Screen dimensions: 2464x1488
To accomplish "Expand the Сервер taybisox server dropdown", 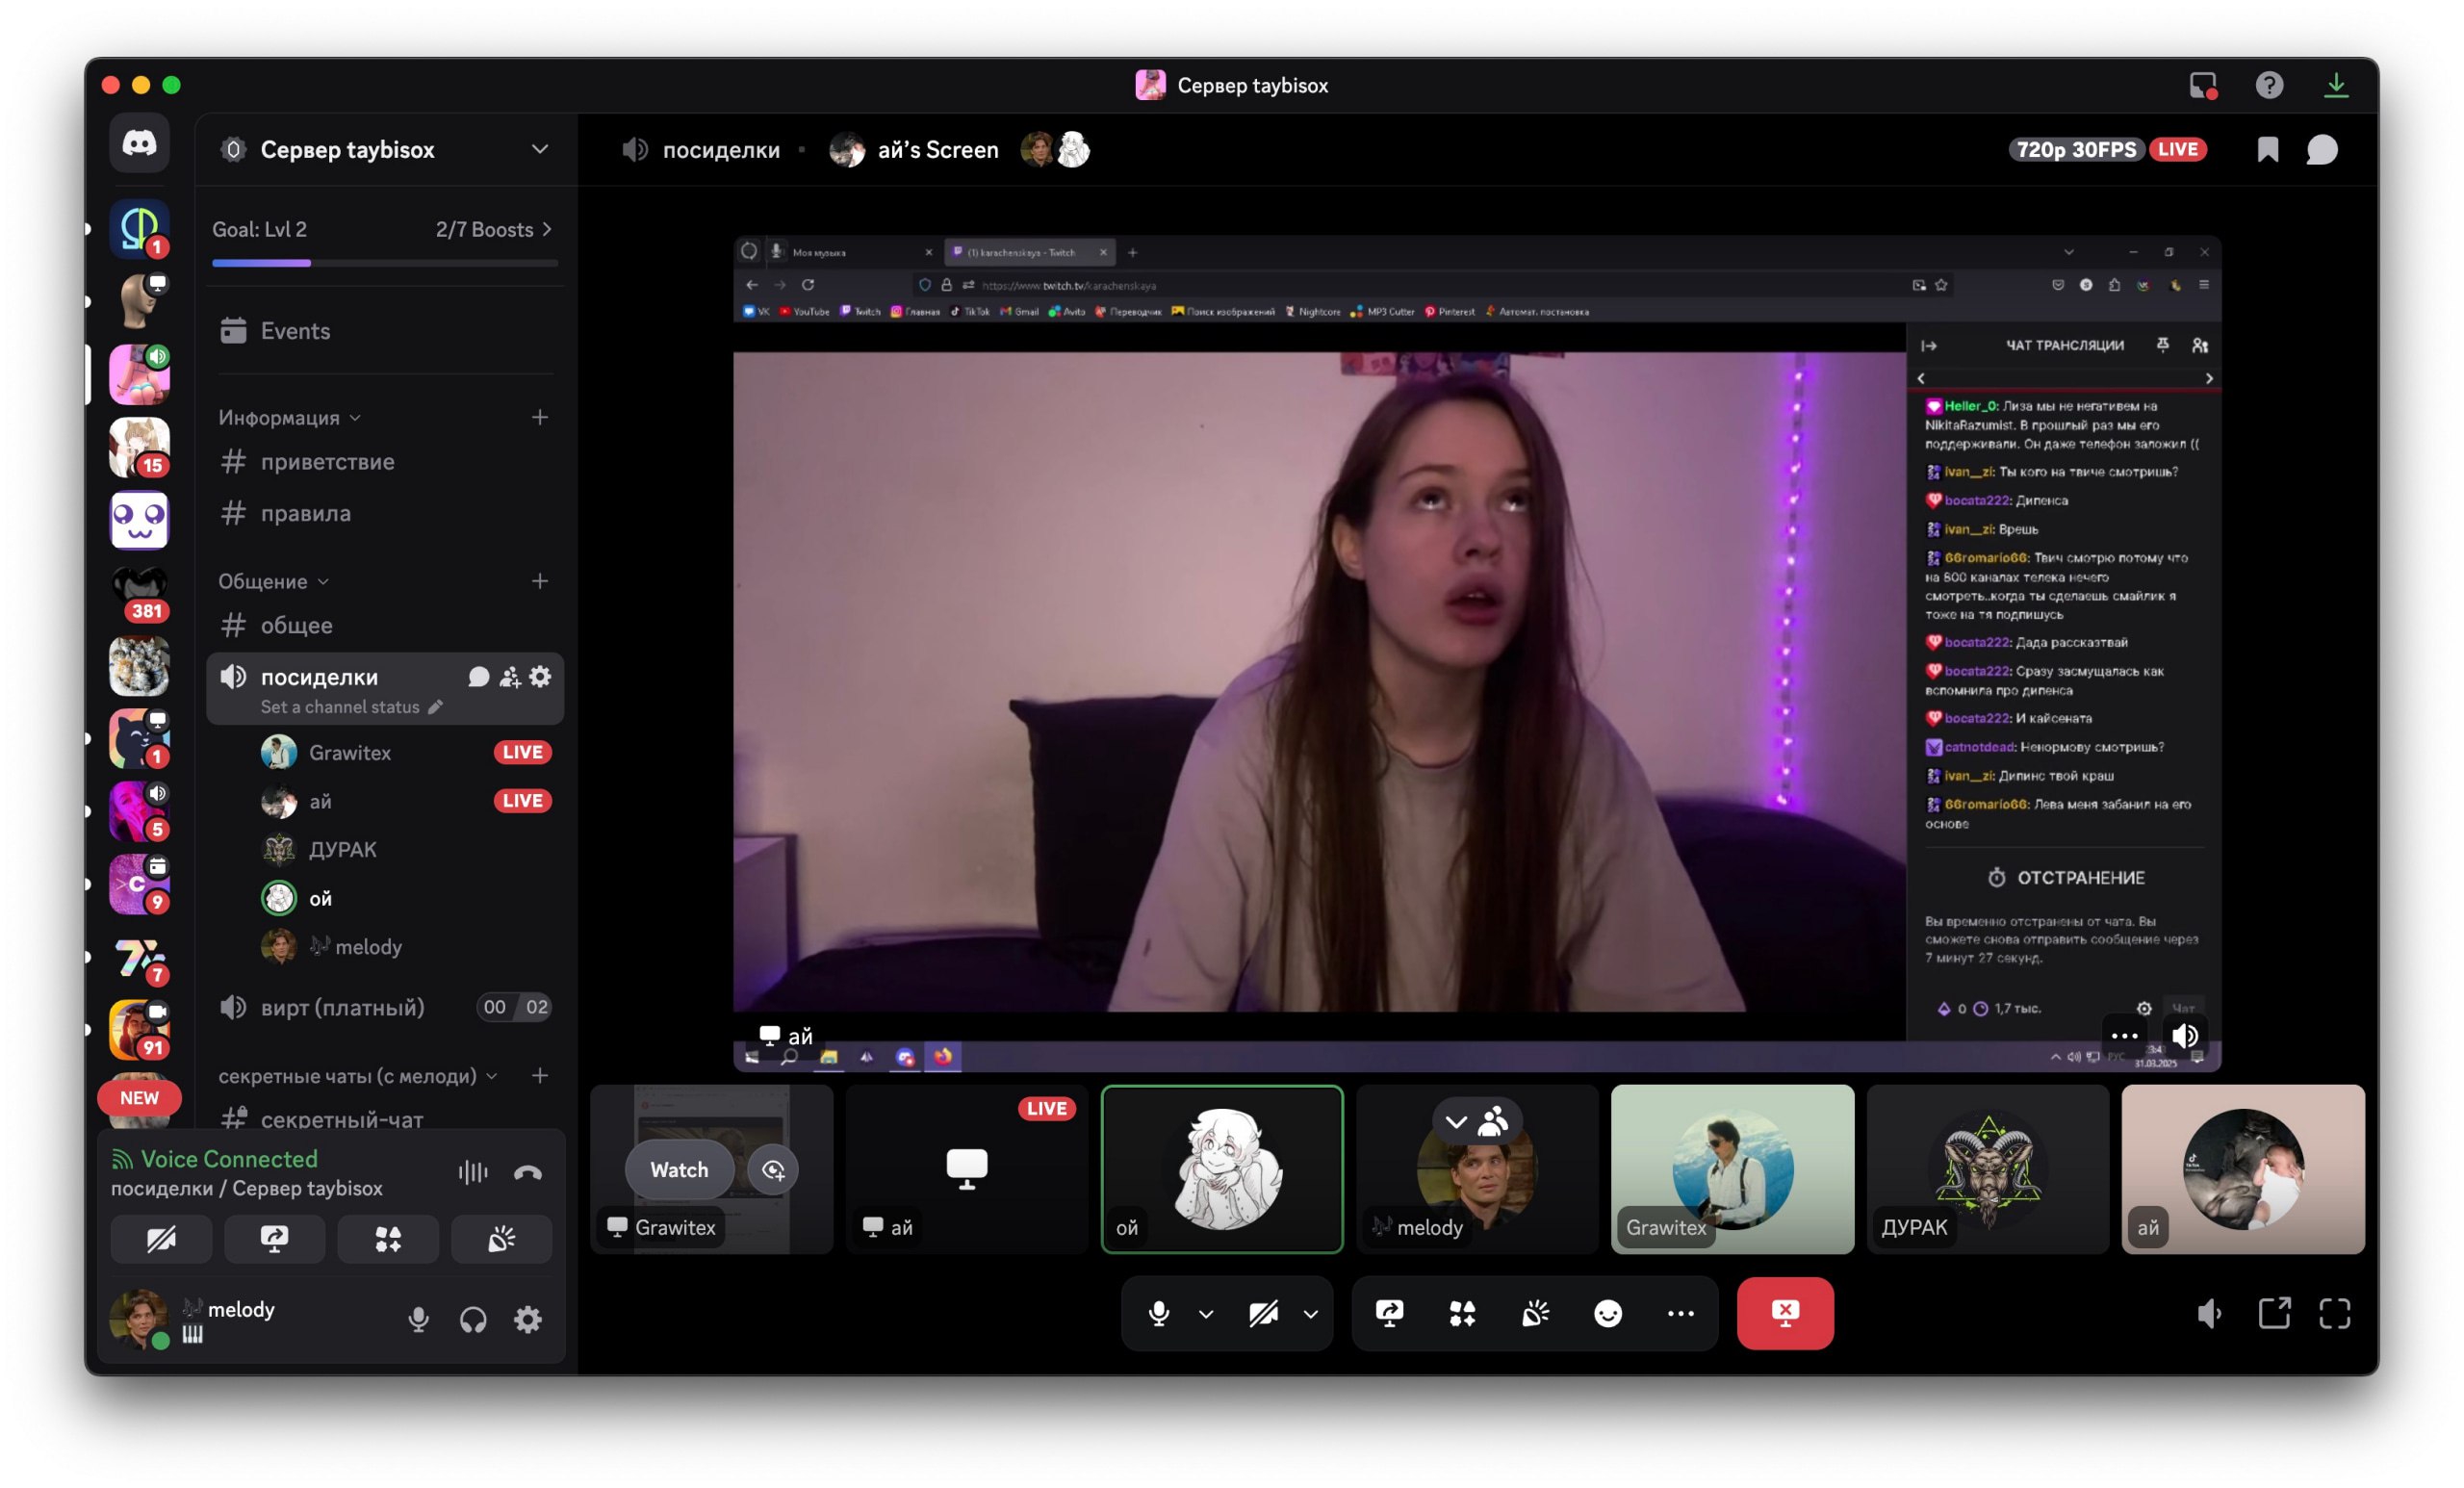I will coord(539,150).
